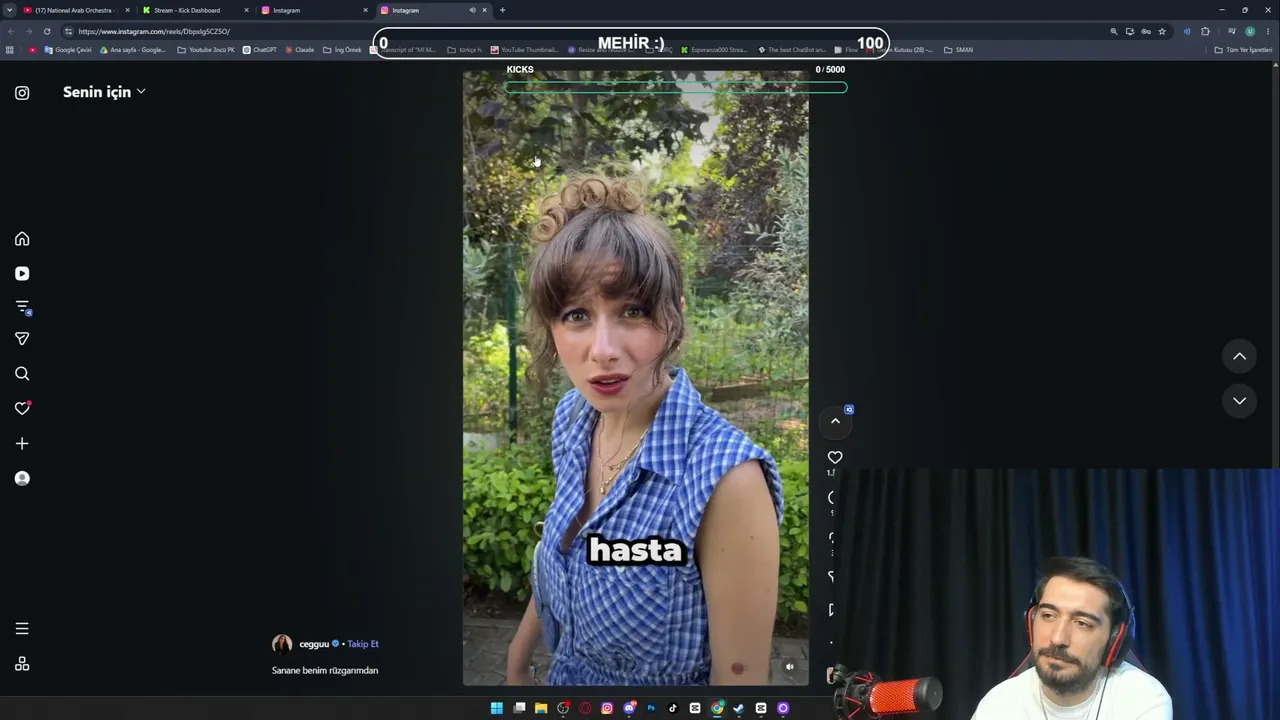The image size is (1280, 720).
Task: Mute the reel audio speaker icon
Action: (789, 667)
